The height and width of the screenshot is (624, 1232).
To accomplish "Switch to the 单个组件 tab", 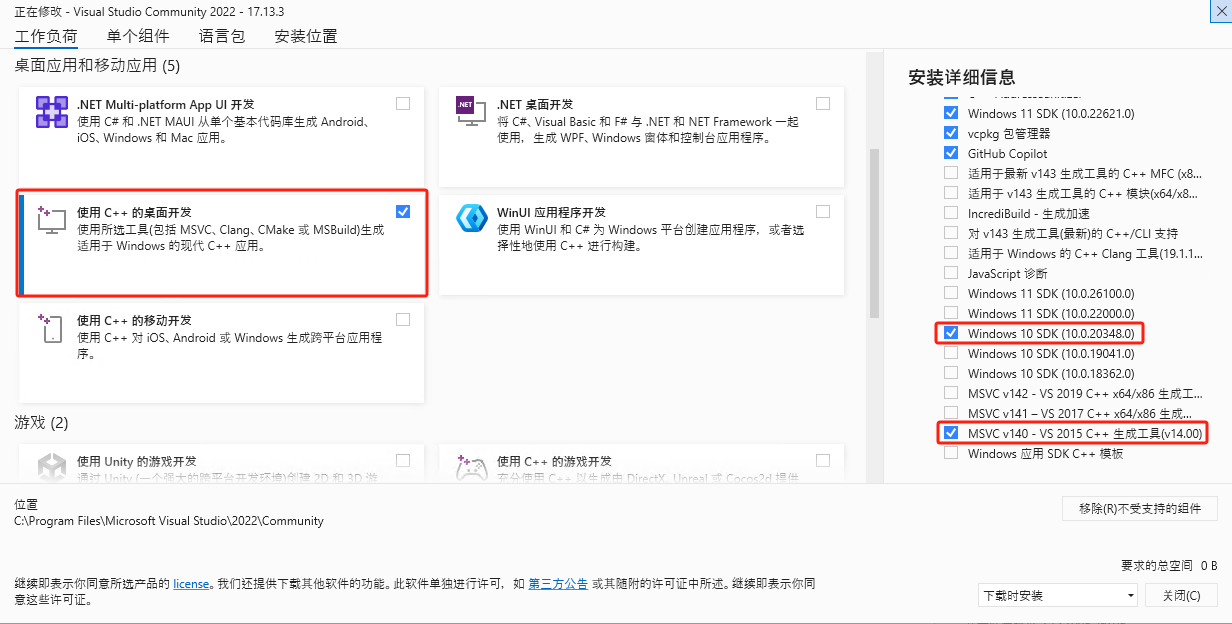I will tap(138, 36).
